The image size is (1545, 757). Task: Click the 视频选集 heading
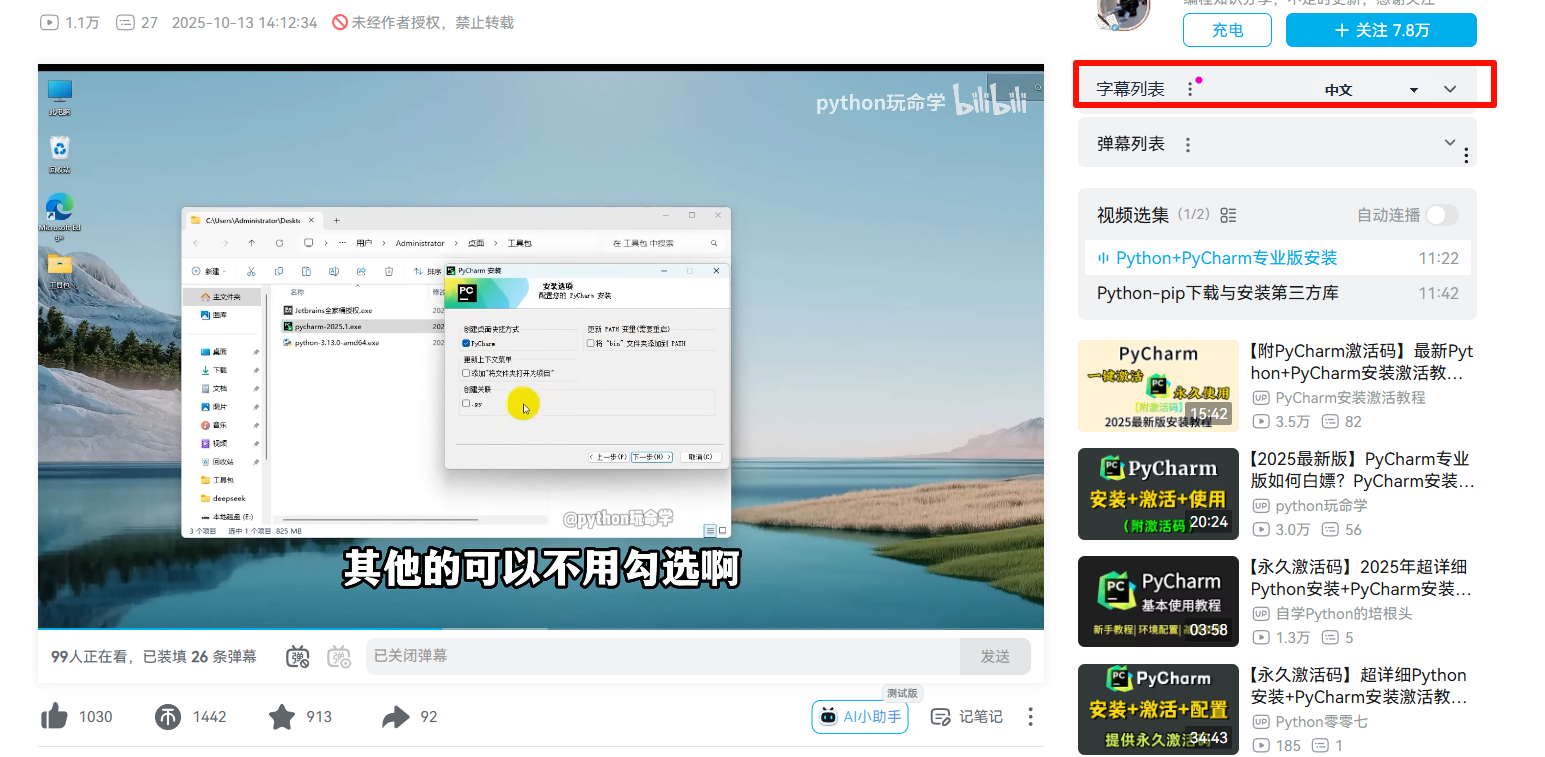pos(1133,215)
